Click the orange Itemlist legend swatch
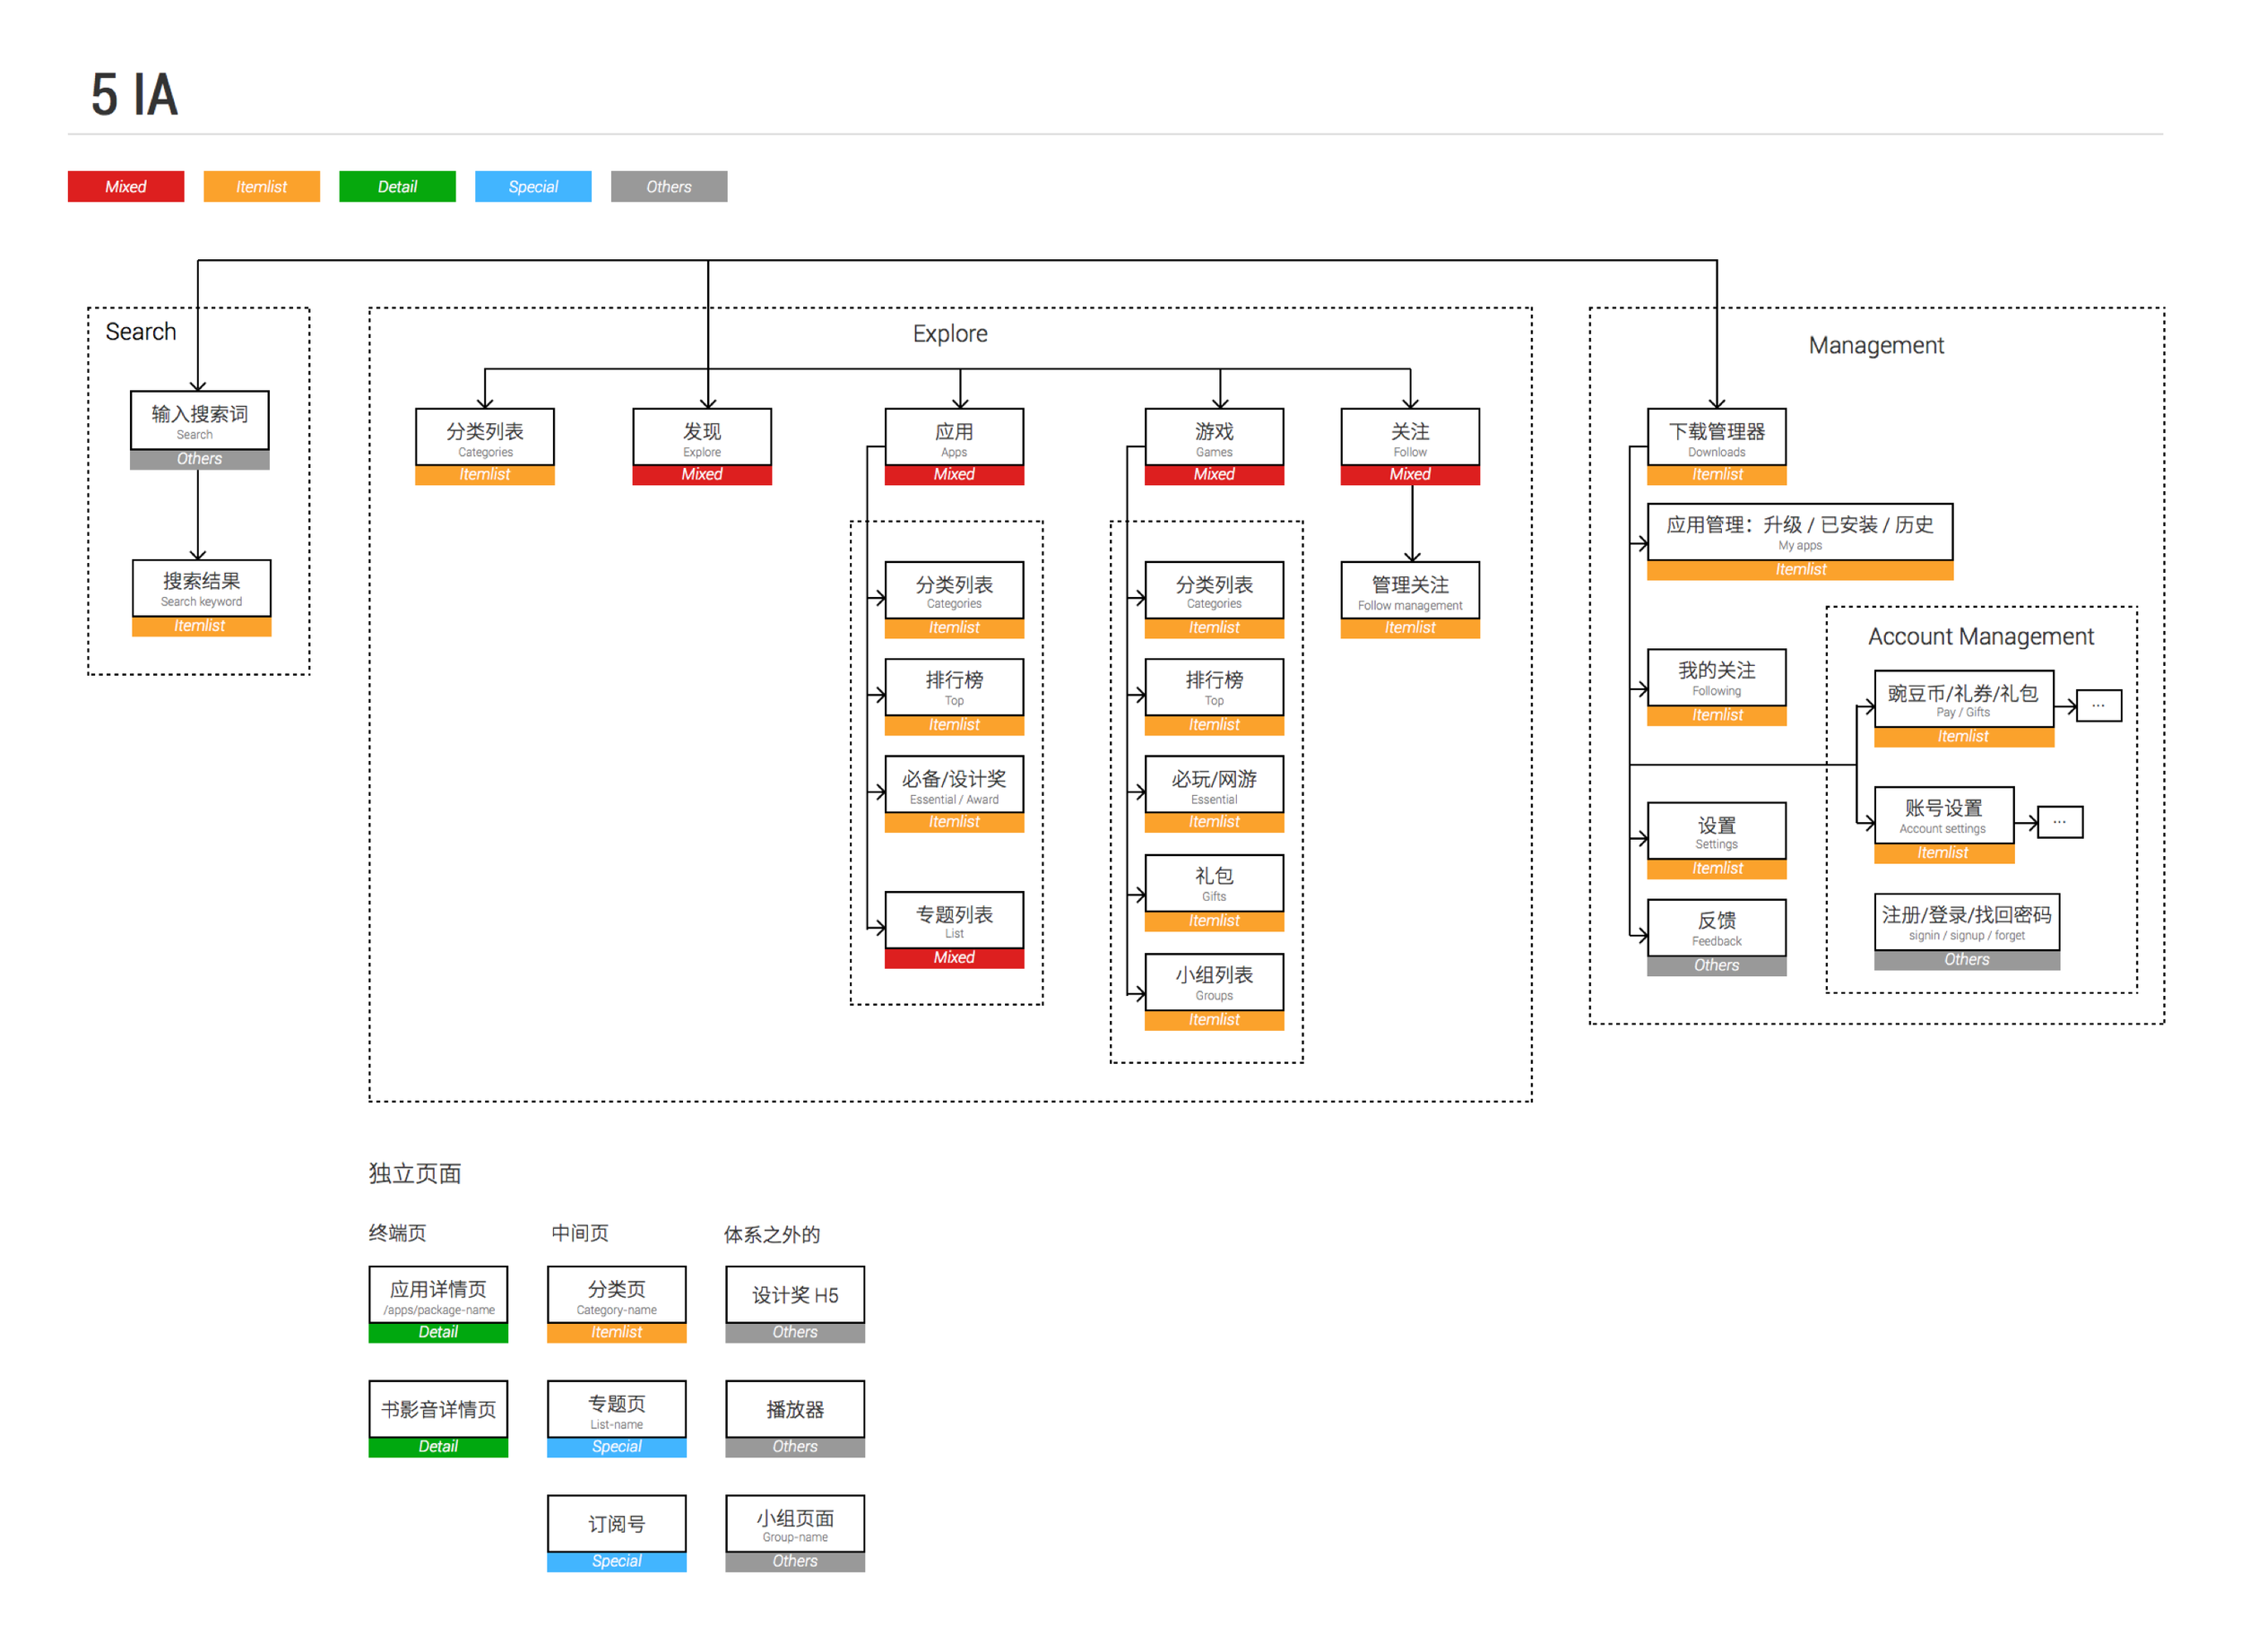This screenshot has height=1652, width=2241. click(261, 186)
